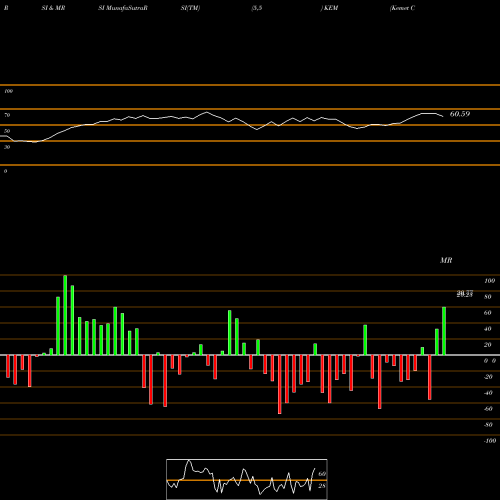Click the -60 label on the MR axis

coord(488,409)
